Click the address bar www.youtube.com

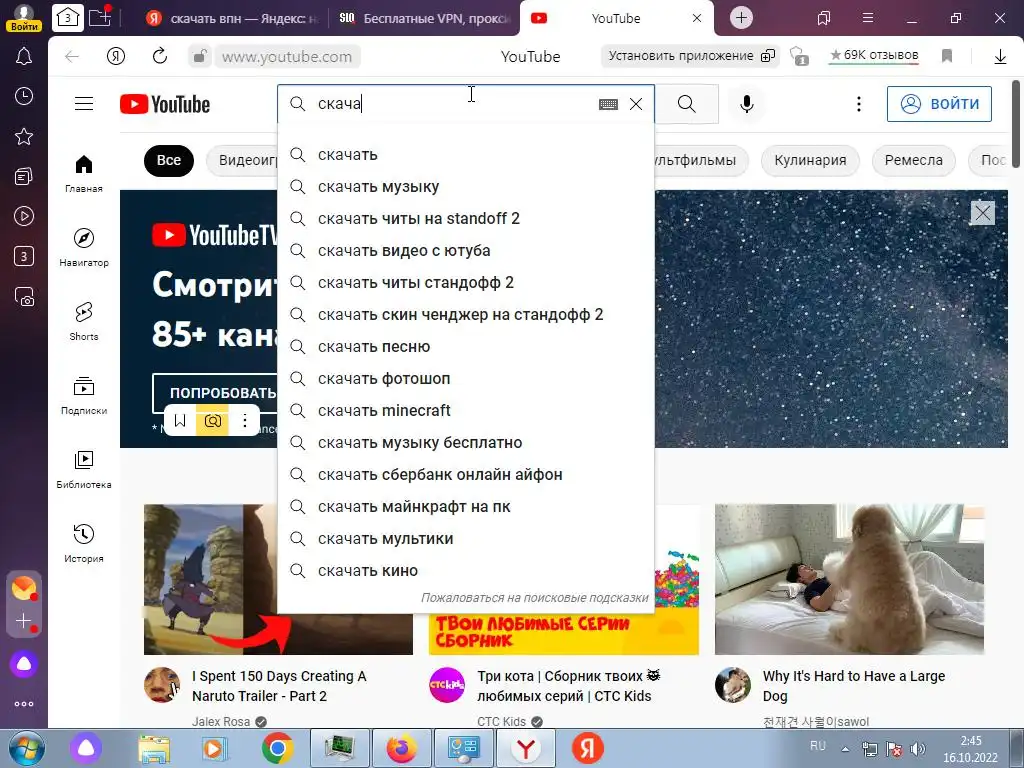point(287,57)
